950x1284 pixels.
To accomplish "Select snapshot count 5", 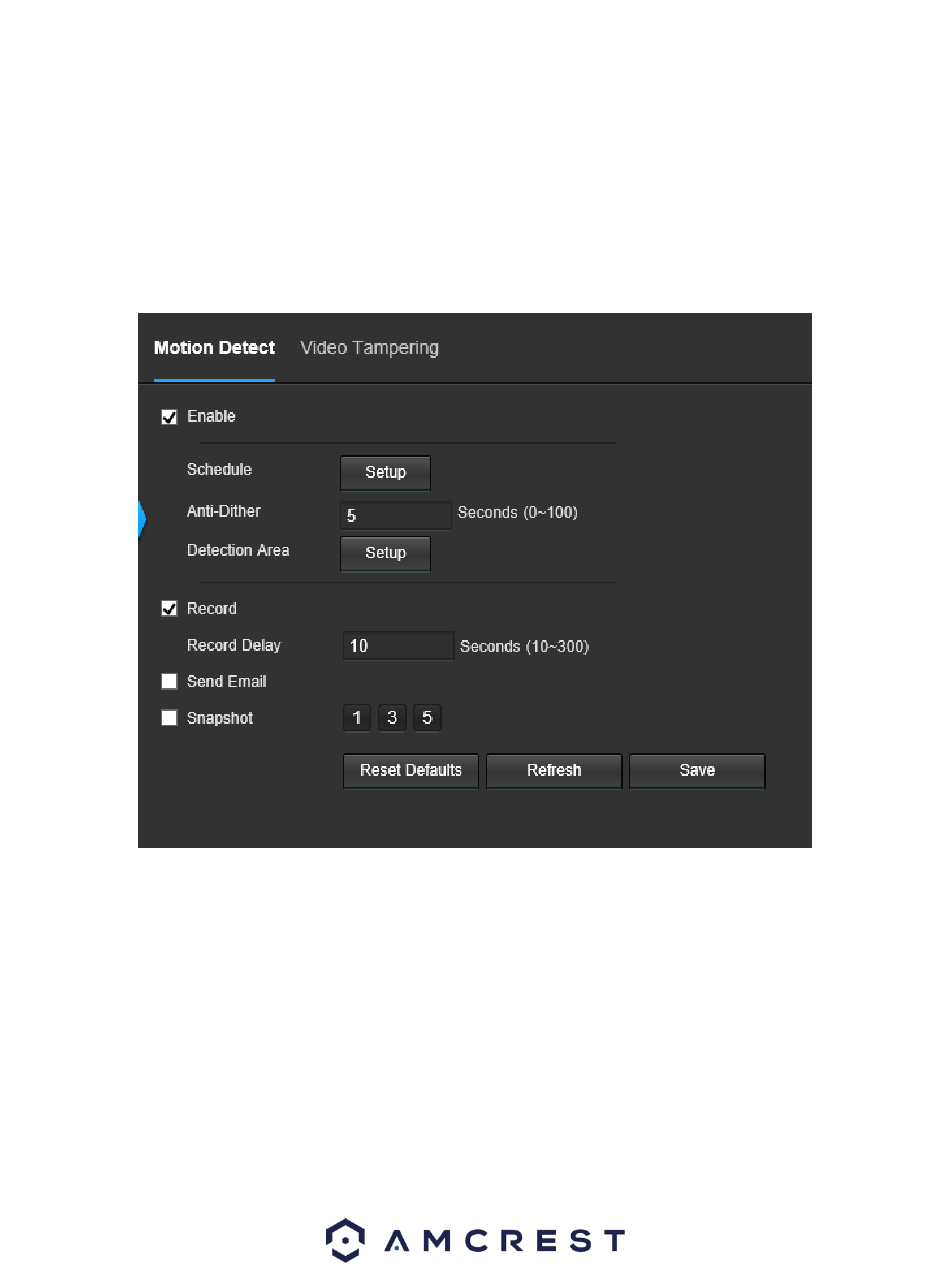I will [x=427, y=718].
